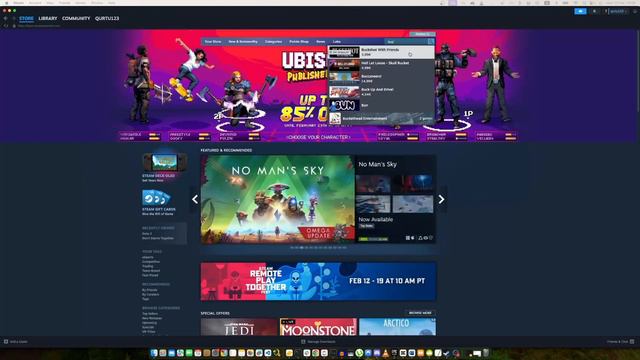The image size is (640, 360).
Task: Select the Bun search suggestion
Action: tap(381, 105)
